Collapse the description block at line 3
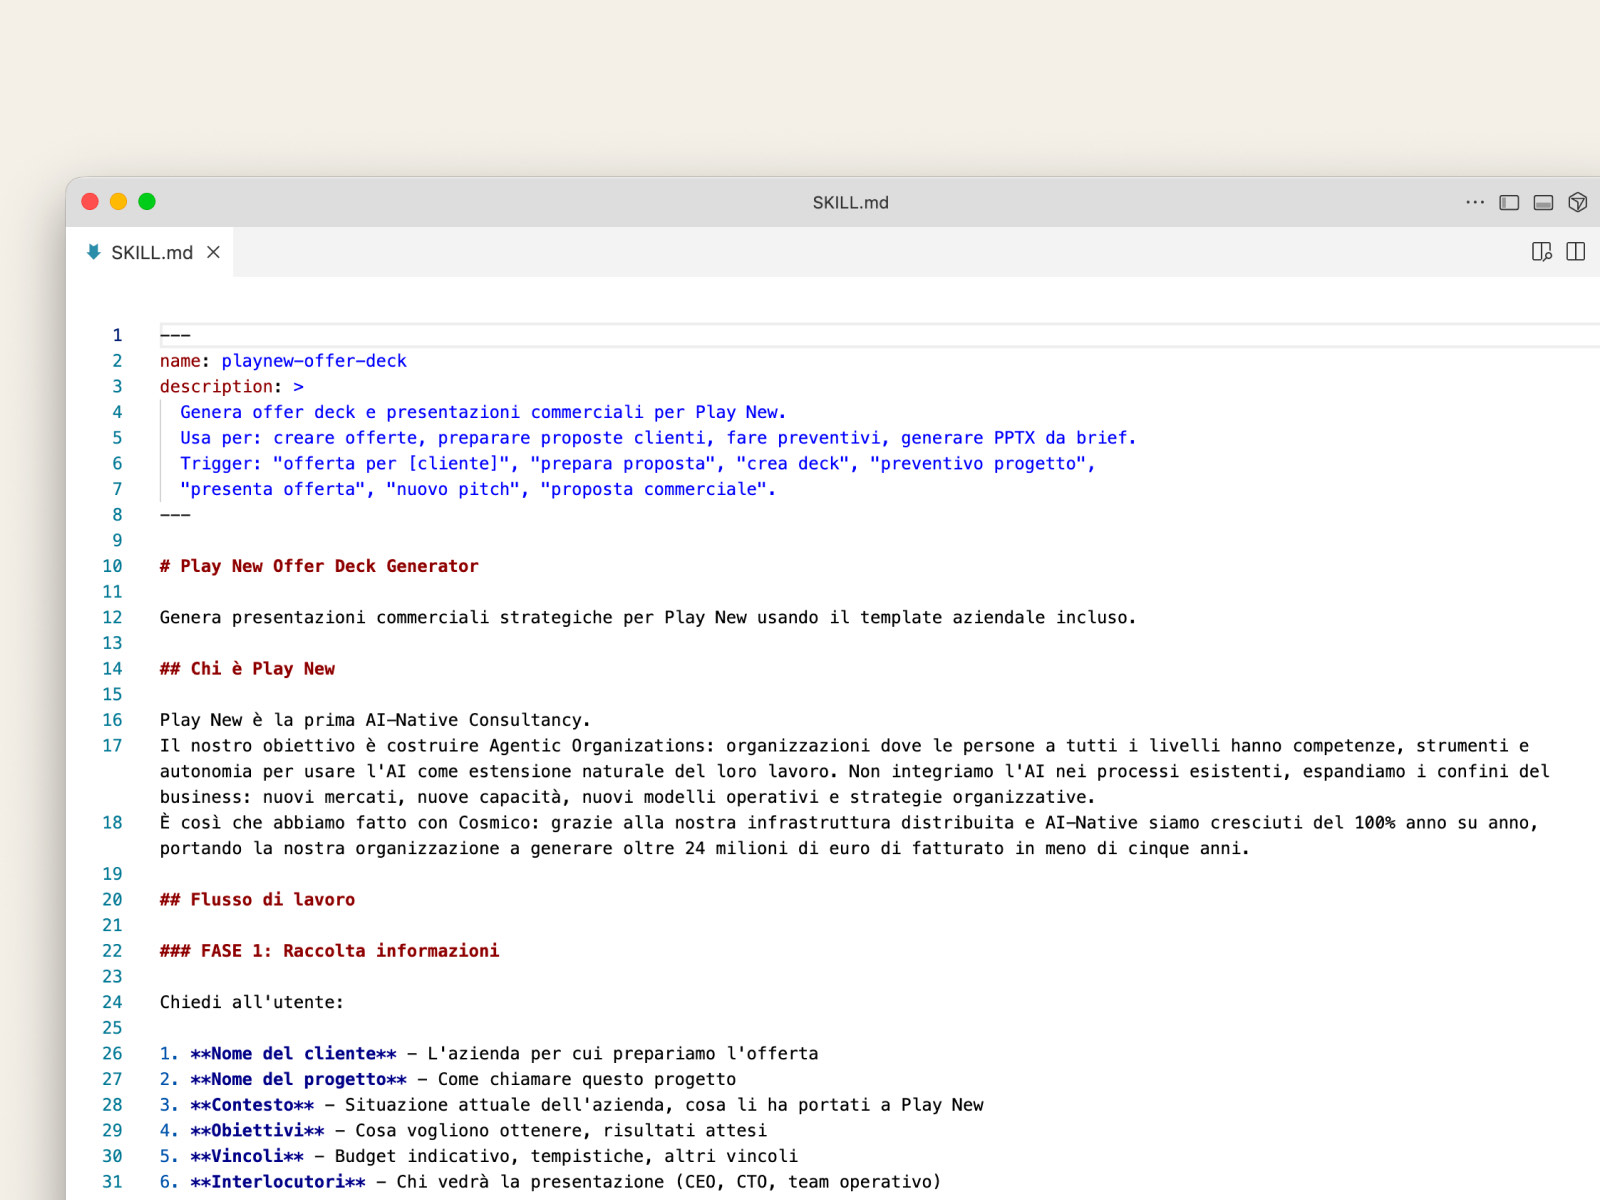Screen dimensions: 1600x1200 (x=142, y=387)
